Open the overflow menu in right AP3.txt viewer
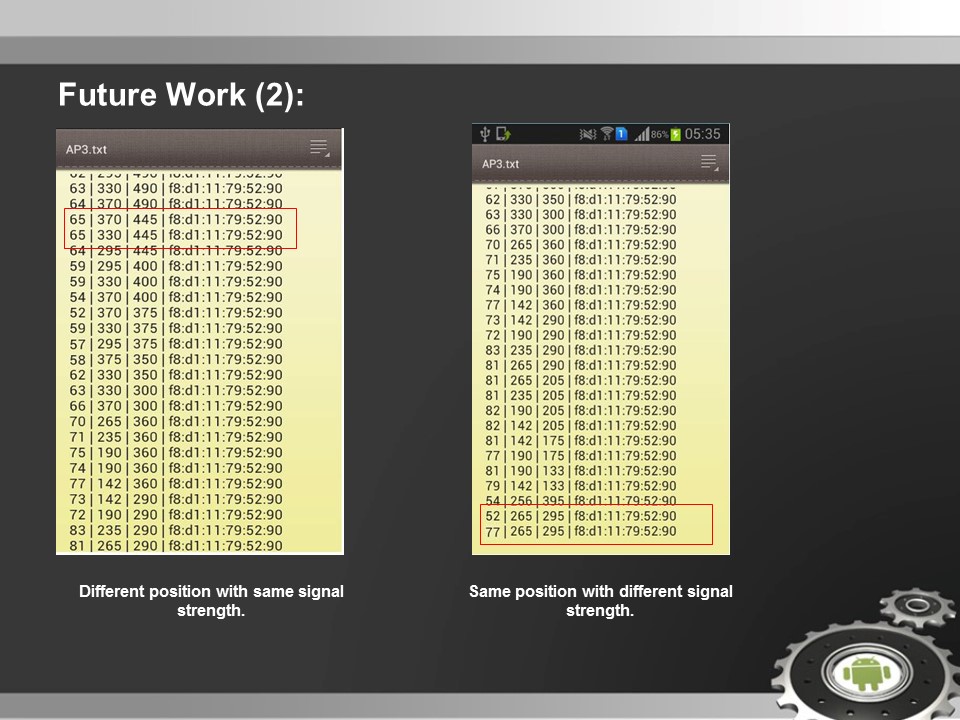This screenshot has width=960, height=720. [708, 161]
